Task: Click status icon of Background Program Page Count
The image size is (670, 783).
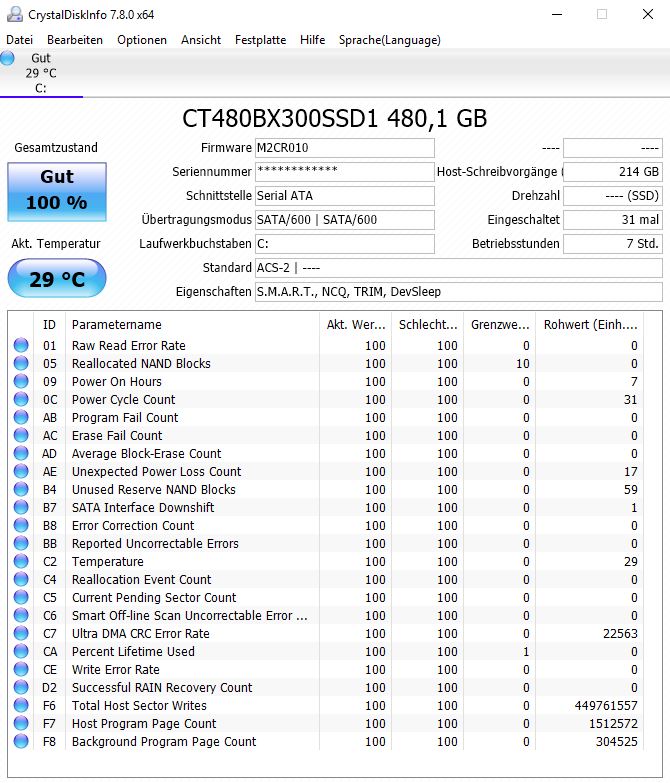Action: (21, 741)
